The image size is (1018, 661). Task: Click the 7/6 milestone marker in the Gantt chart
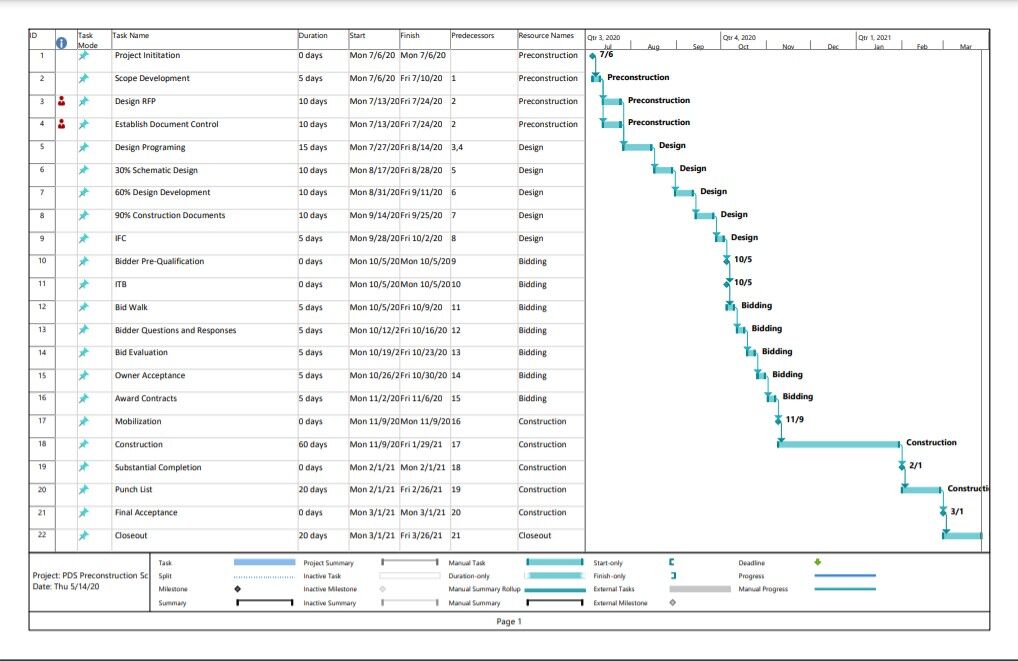592,56
